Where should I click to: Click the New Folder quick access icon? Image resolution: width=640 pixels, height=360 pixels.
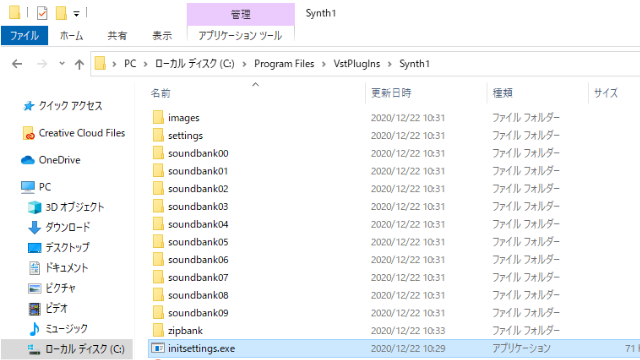tap(61, 13)
